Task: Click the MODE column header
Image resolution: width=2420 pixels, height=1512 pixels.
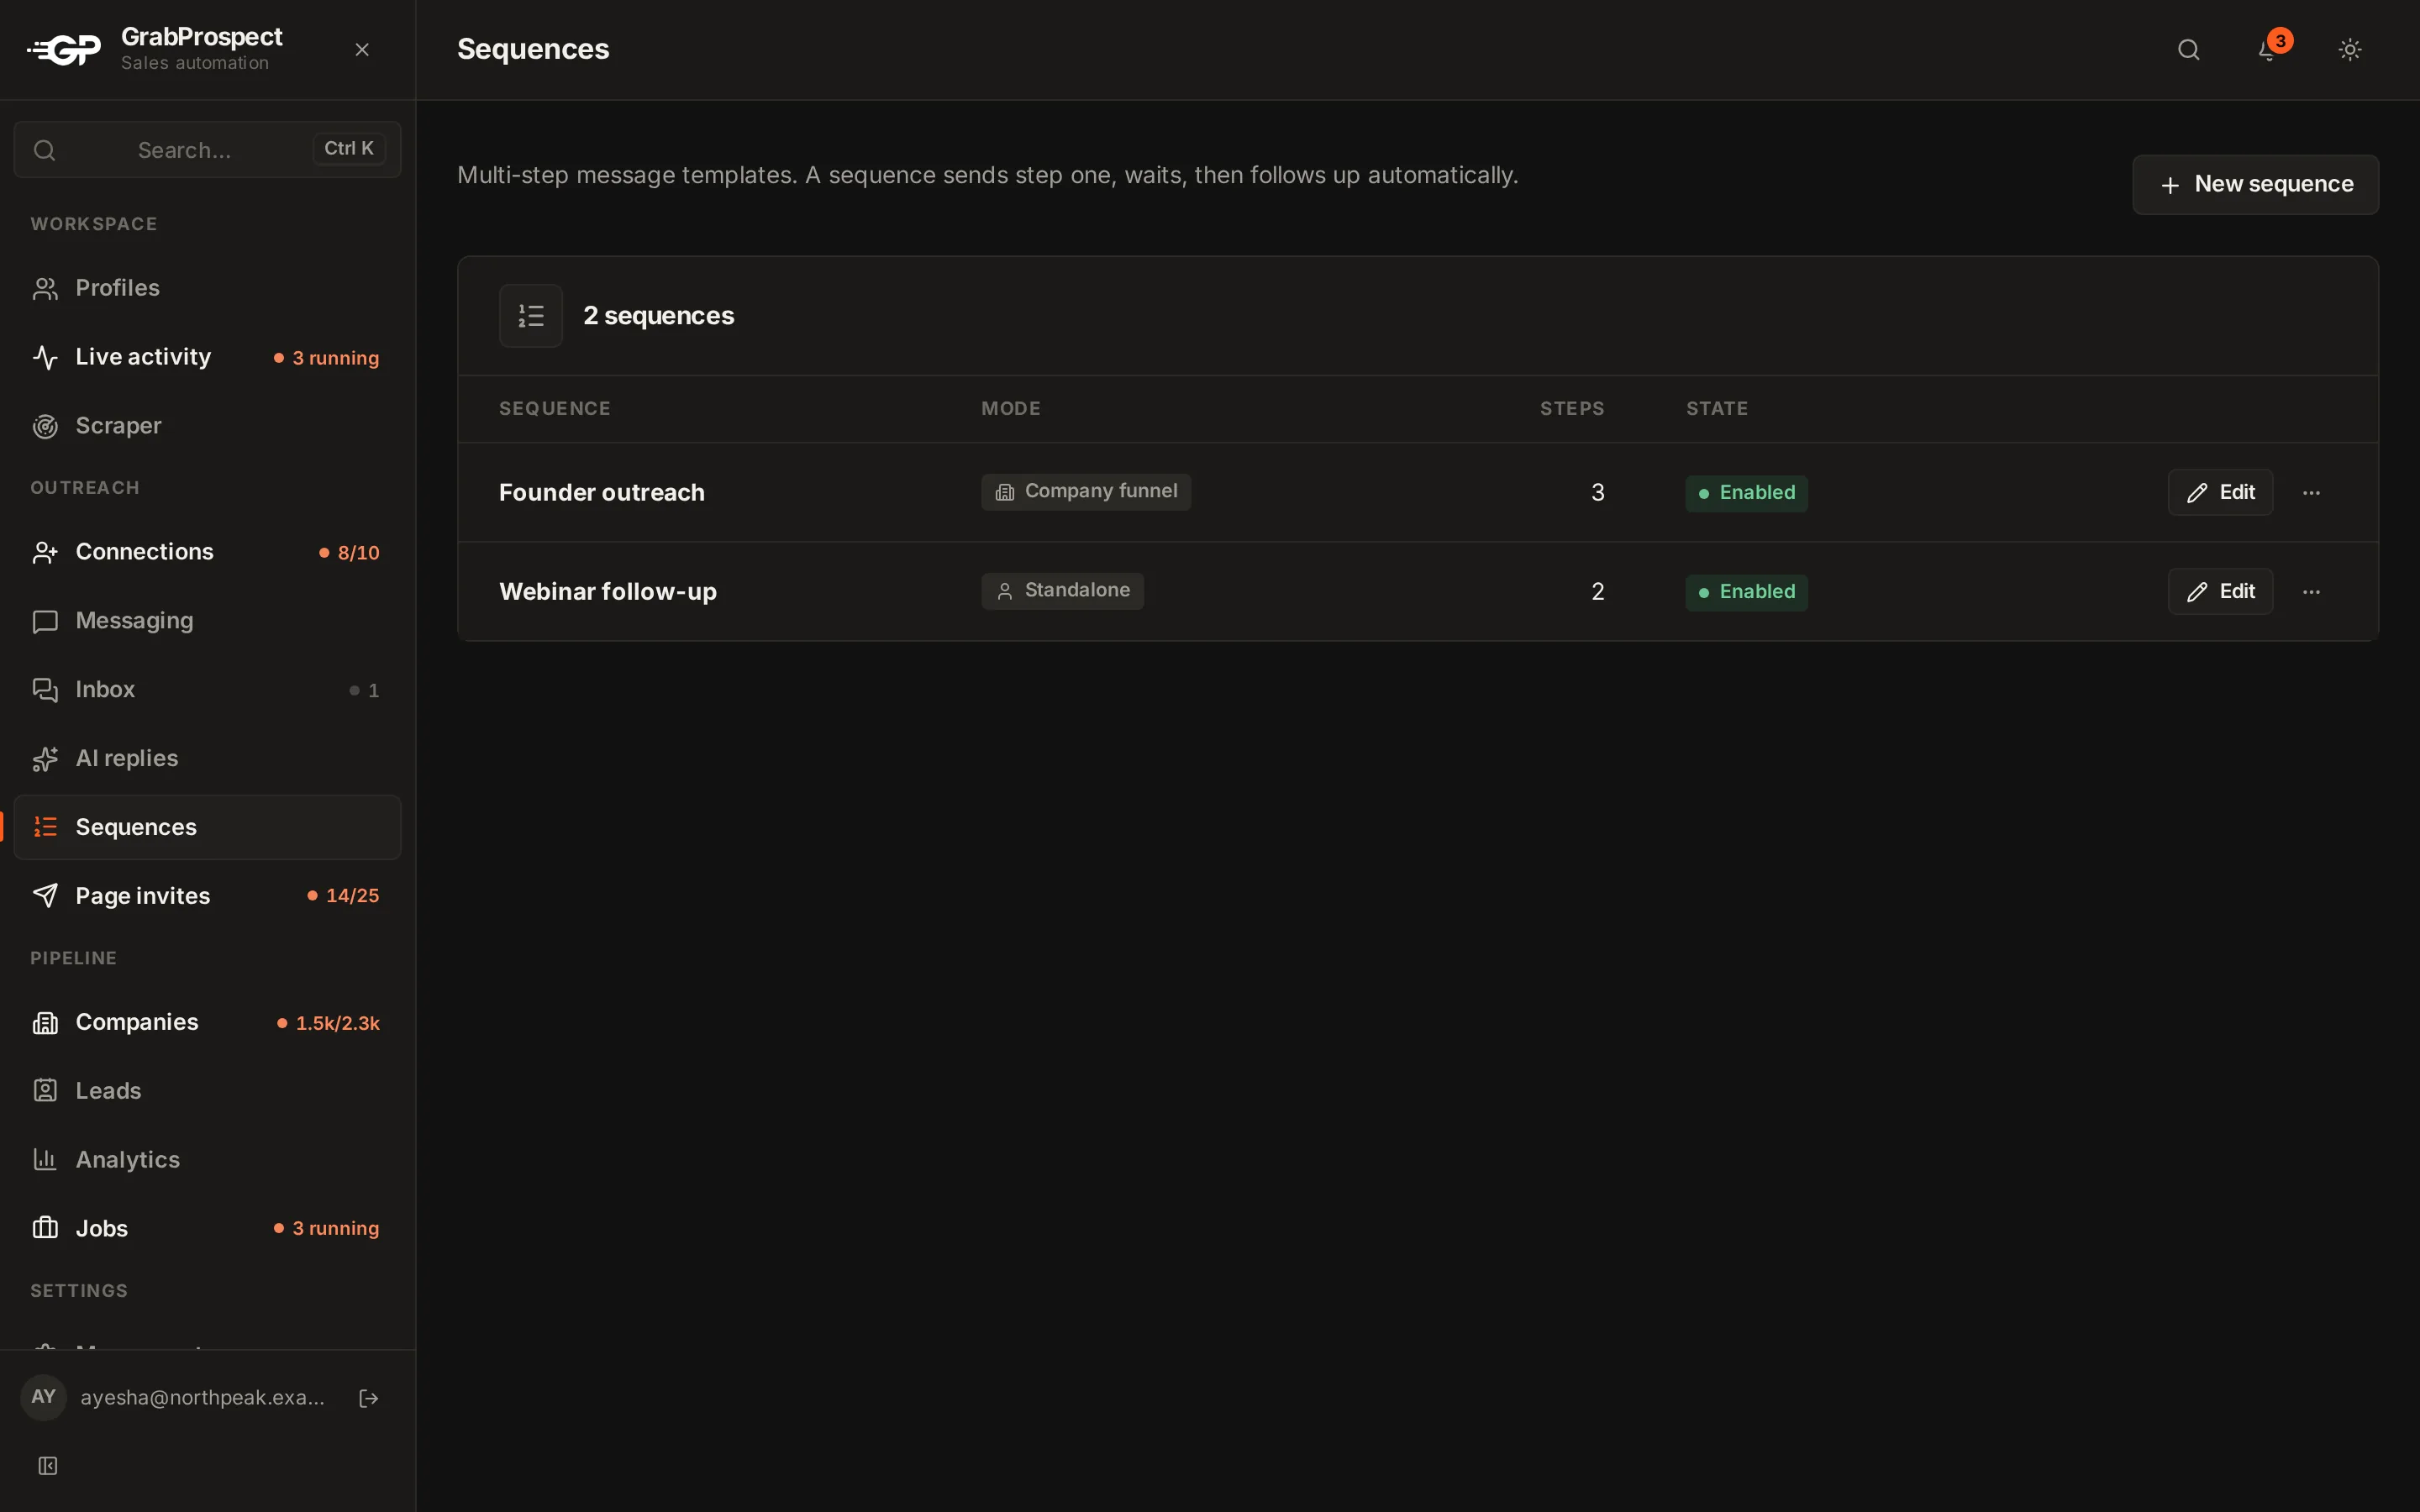Action: pyautogui.click(x=1011, y=409)
